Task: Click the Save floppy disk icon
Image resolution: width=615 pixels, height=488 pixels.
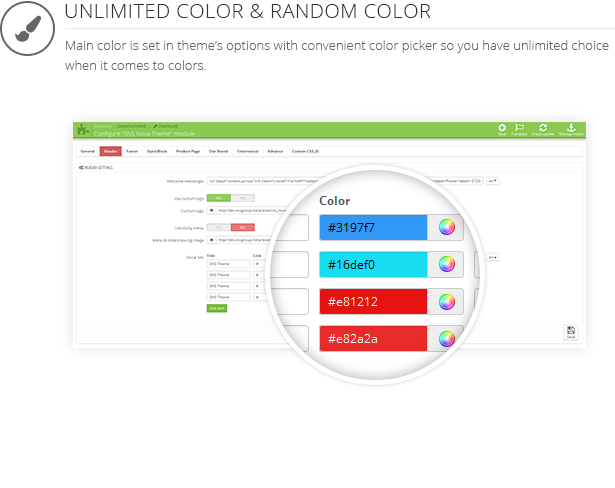Action: [571, 331]
